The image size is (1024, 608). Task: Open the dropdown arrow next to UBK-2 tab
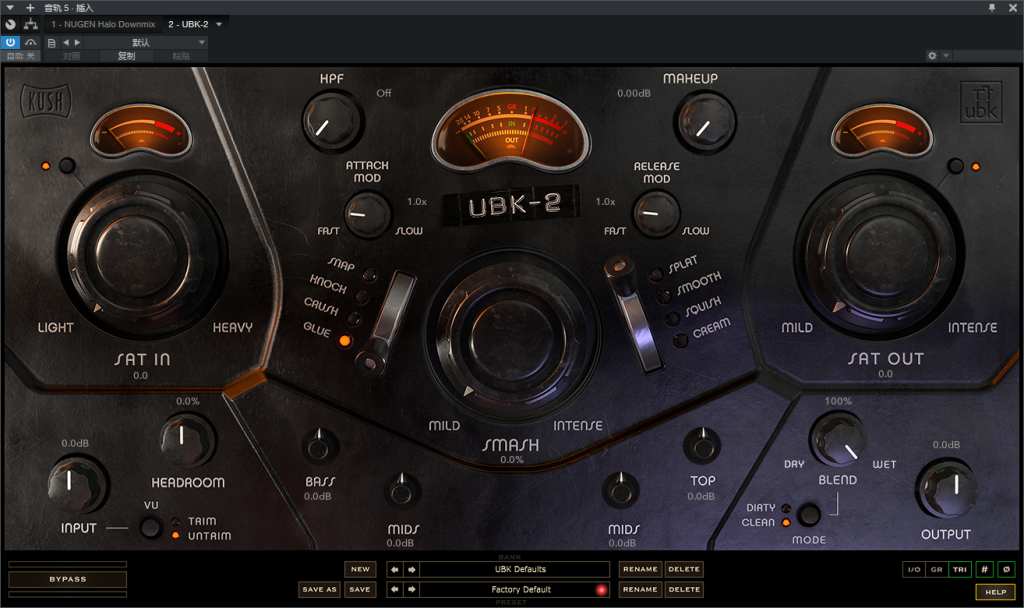[219, 25]
